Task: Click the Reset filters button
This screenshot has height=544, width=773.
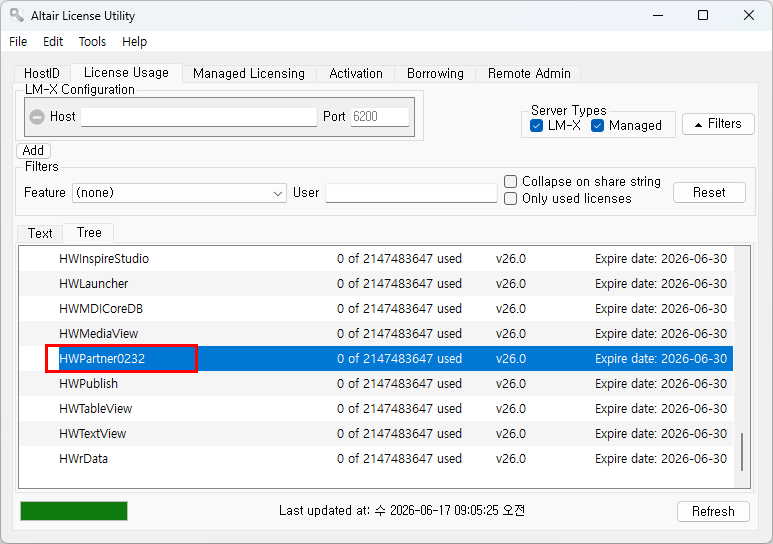Action: [709, 192]
